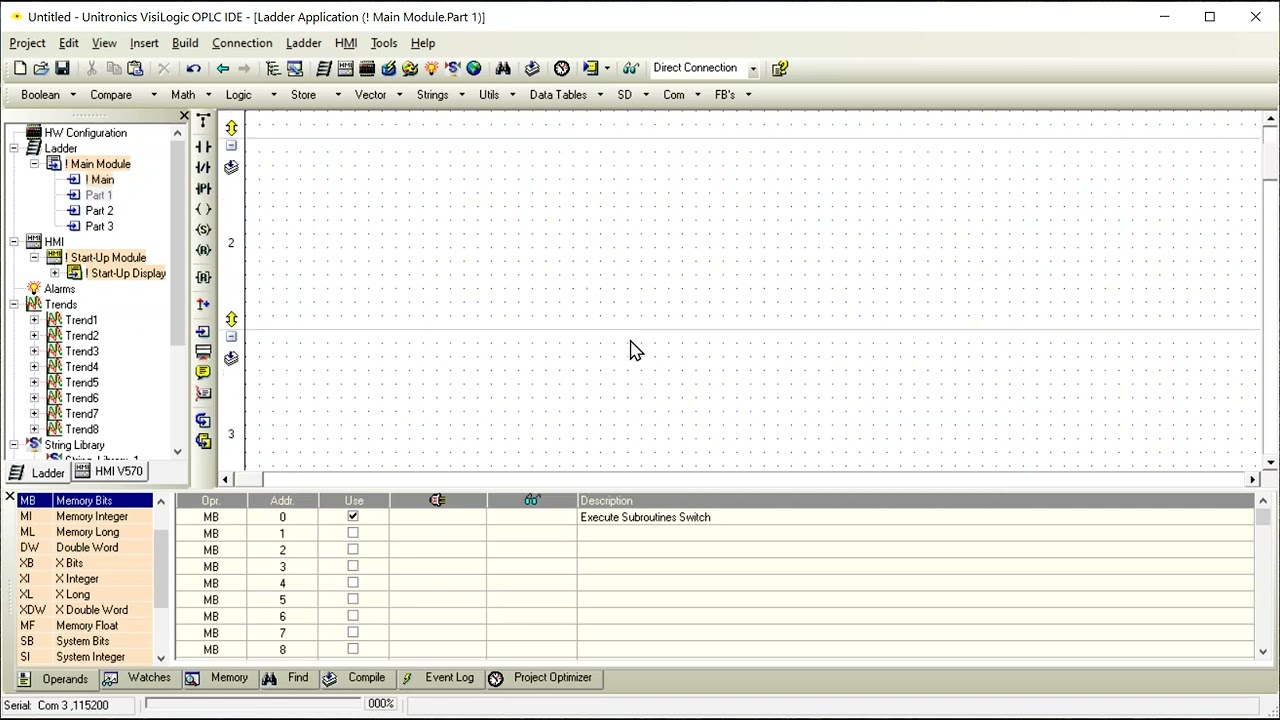This screenshot has width=1280, height=720.
Task: Open the Connection menu
Action: pos(242,43)
